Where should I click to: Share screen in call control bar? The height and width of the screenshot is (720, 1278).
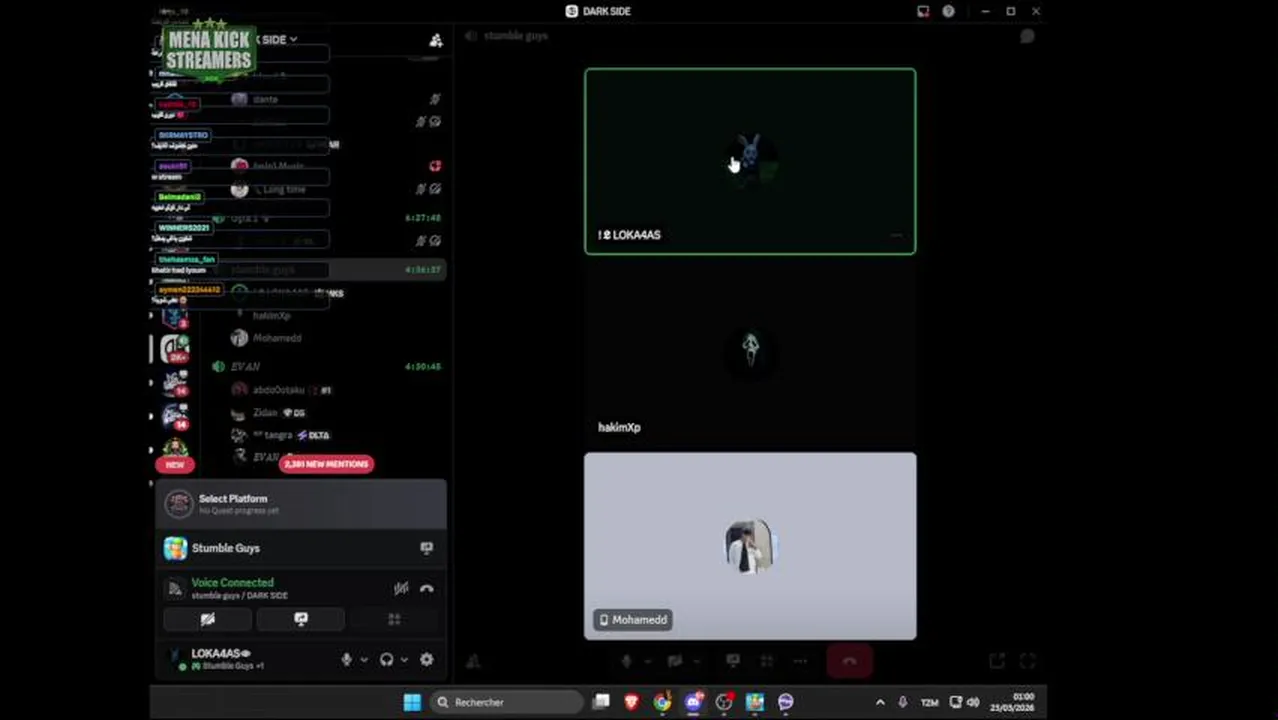coord(733,661)
